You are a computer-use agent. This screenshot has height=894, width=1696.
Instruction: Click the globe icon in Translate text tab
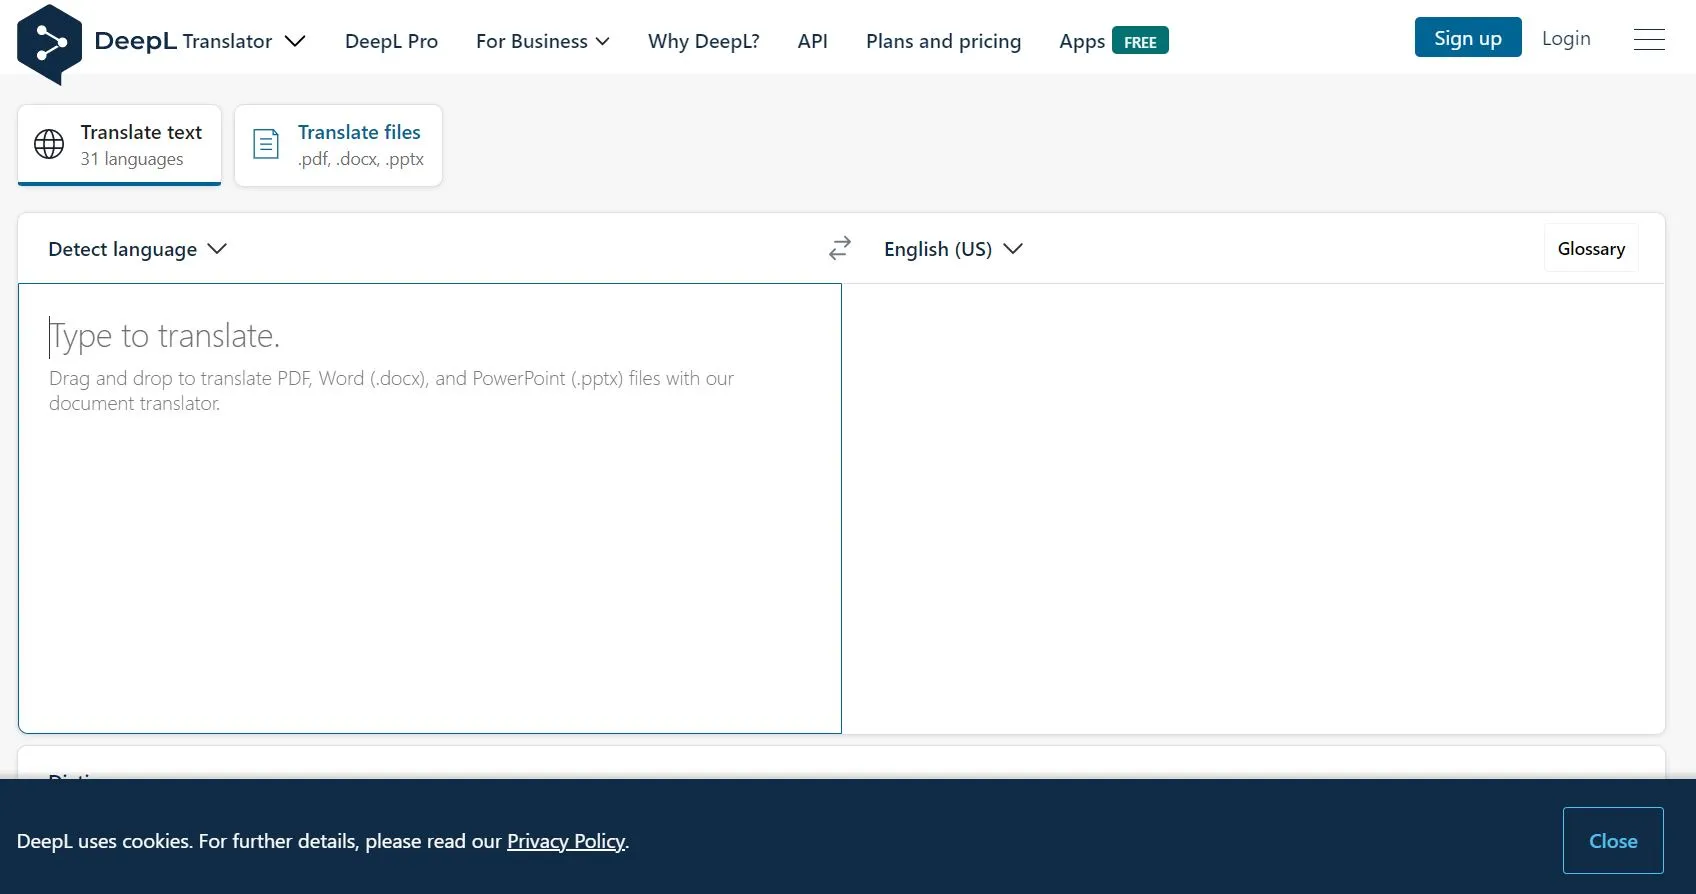click(x=49, y=144)
